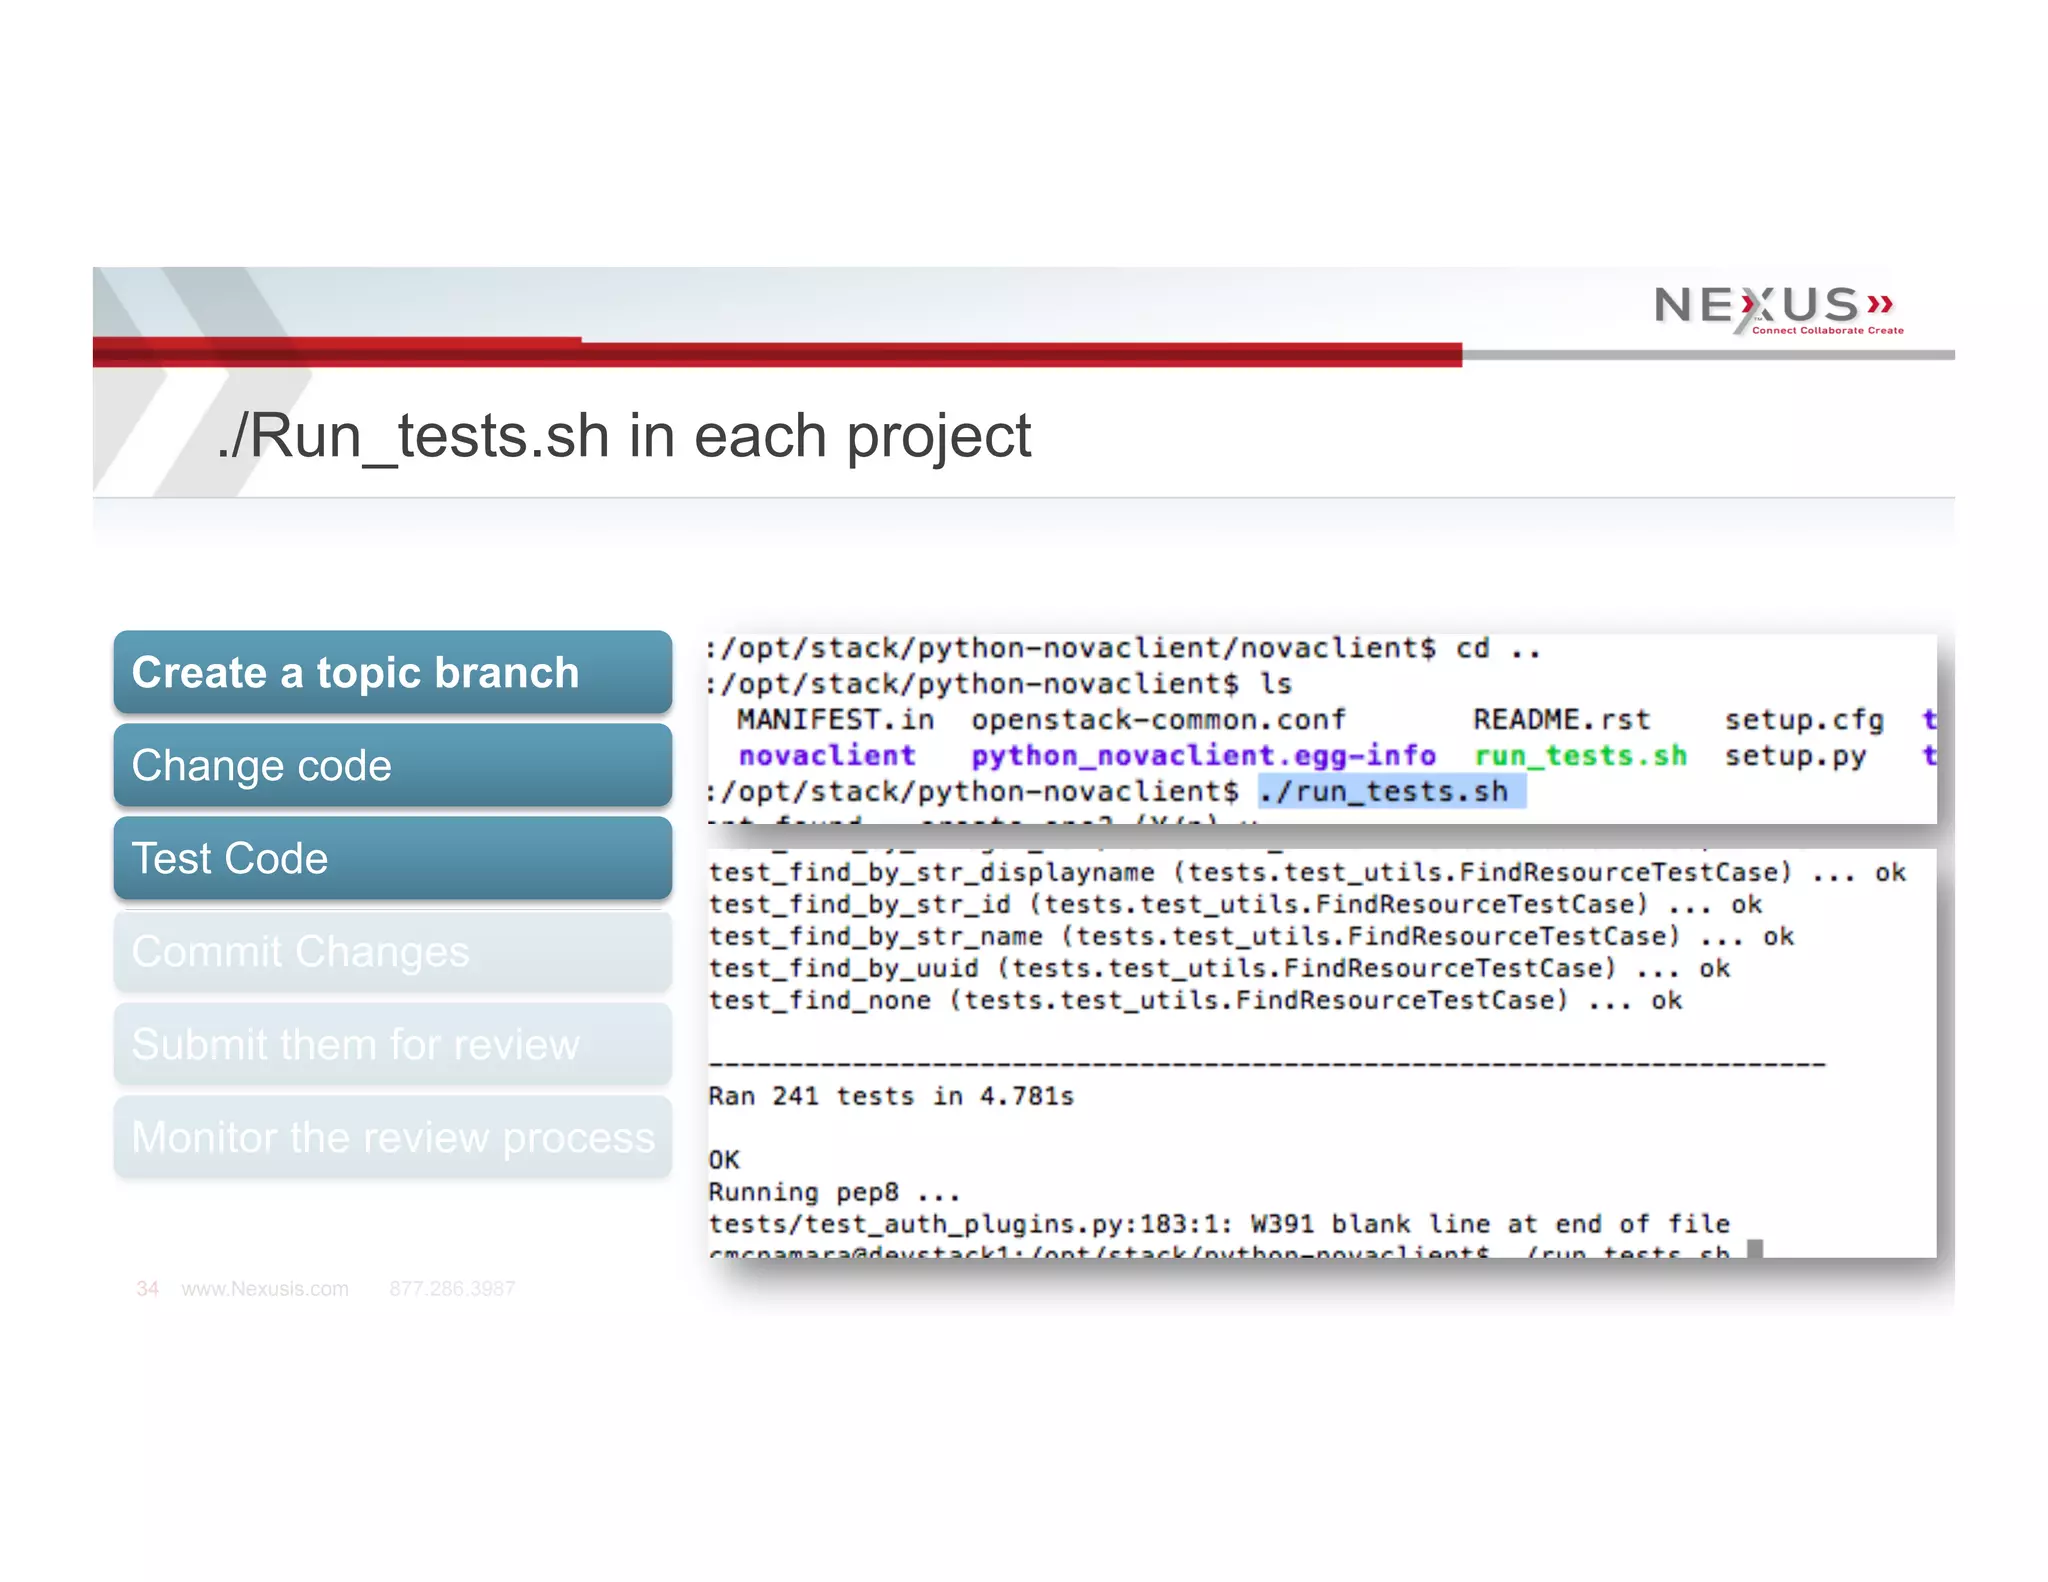Click the 'Running pep8 ...' line
The height and width of the screenshot is (1582, 2048).
click(x=834, y=1193)
